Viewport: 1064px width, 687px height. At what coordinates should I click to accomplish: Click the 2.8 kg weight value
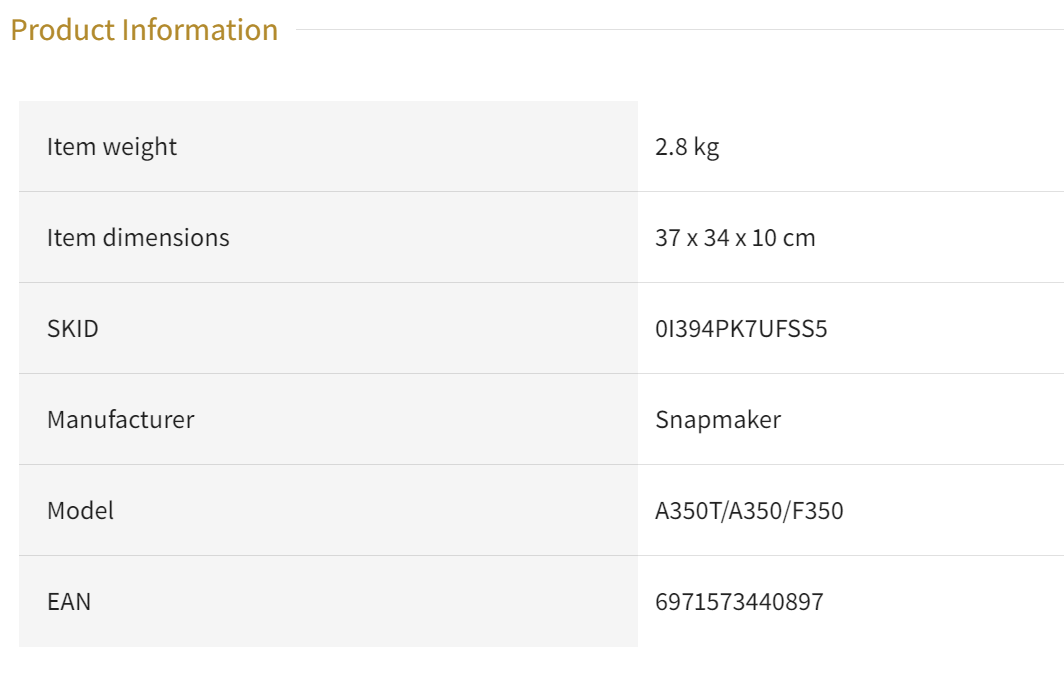click(687, 147)
